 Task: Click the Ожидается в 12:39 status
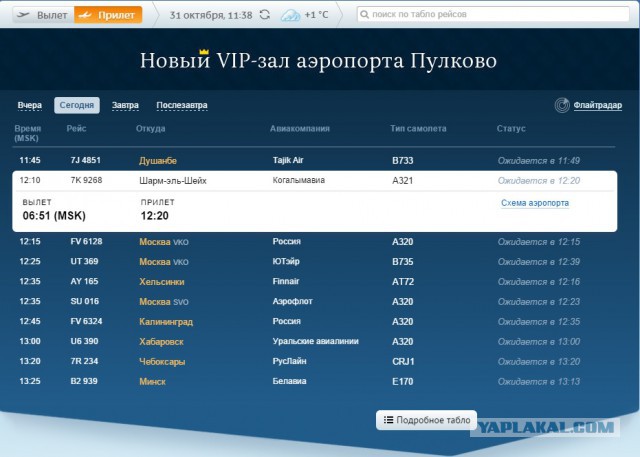pos(539,262)
